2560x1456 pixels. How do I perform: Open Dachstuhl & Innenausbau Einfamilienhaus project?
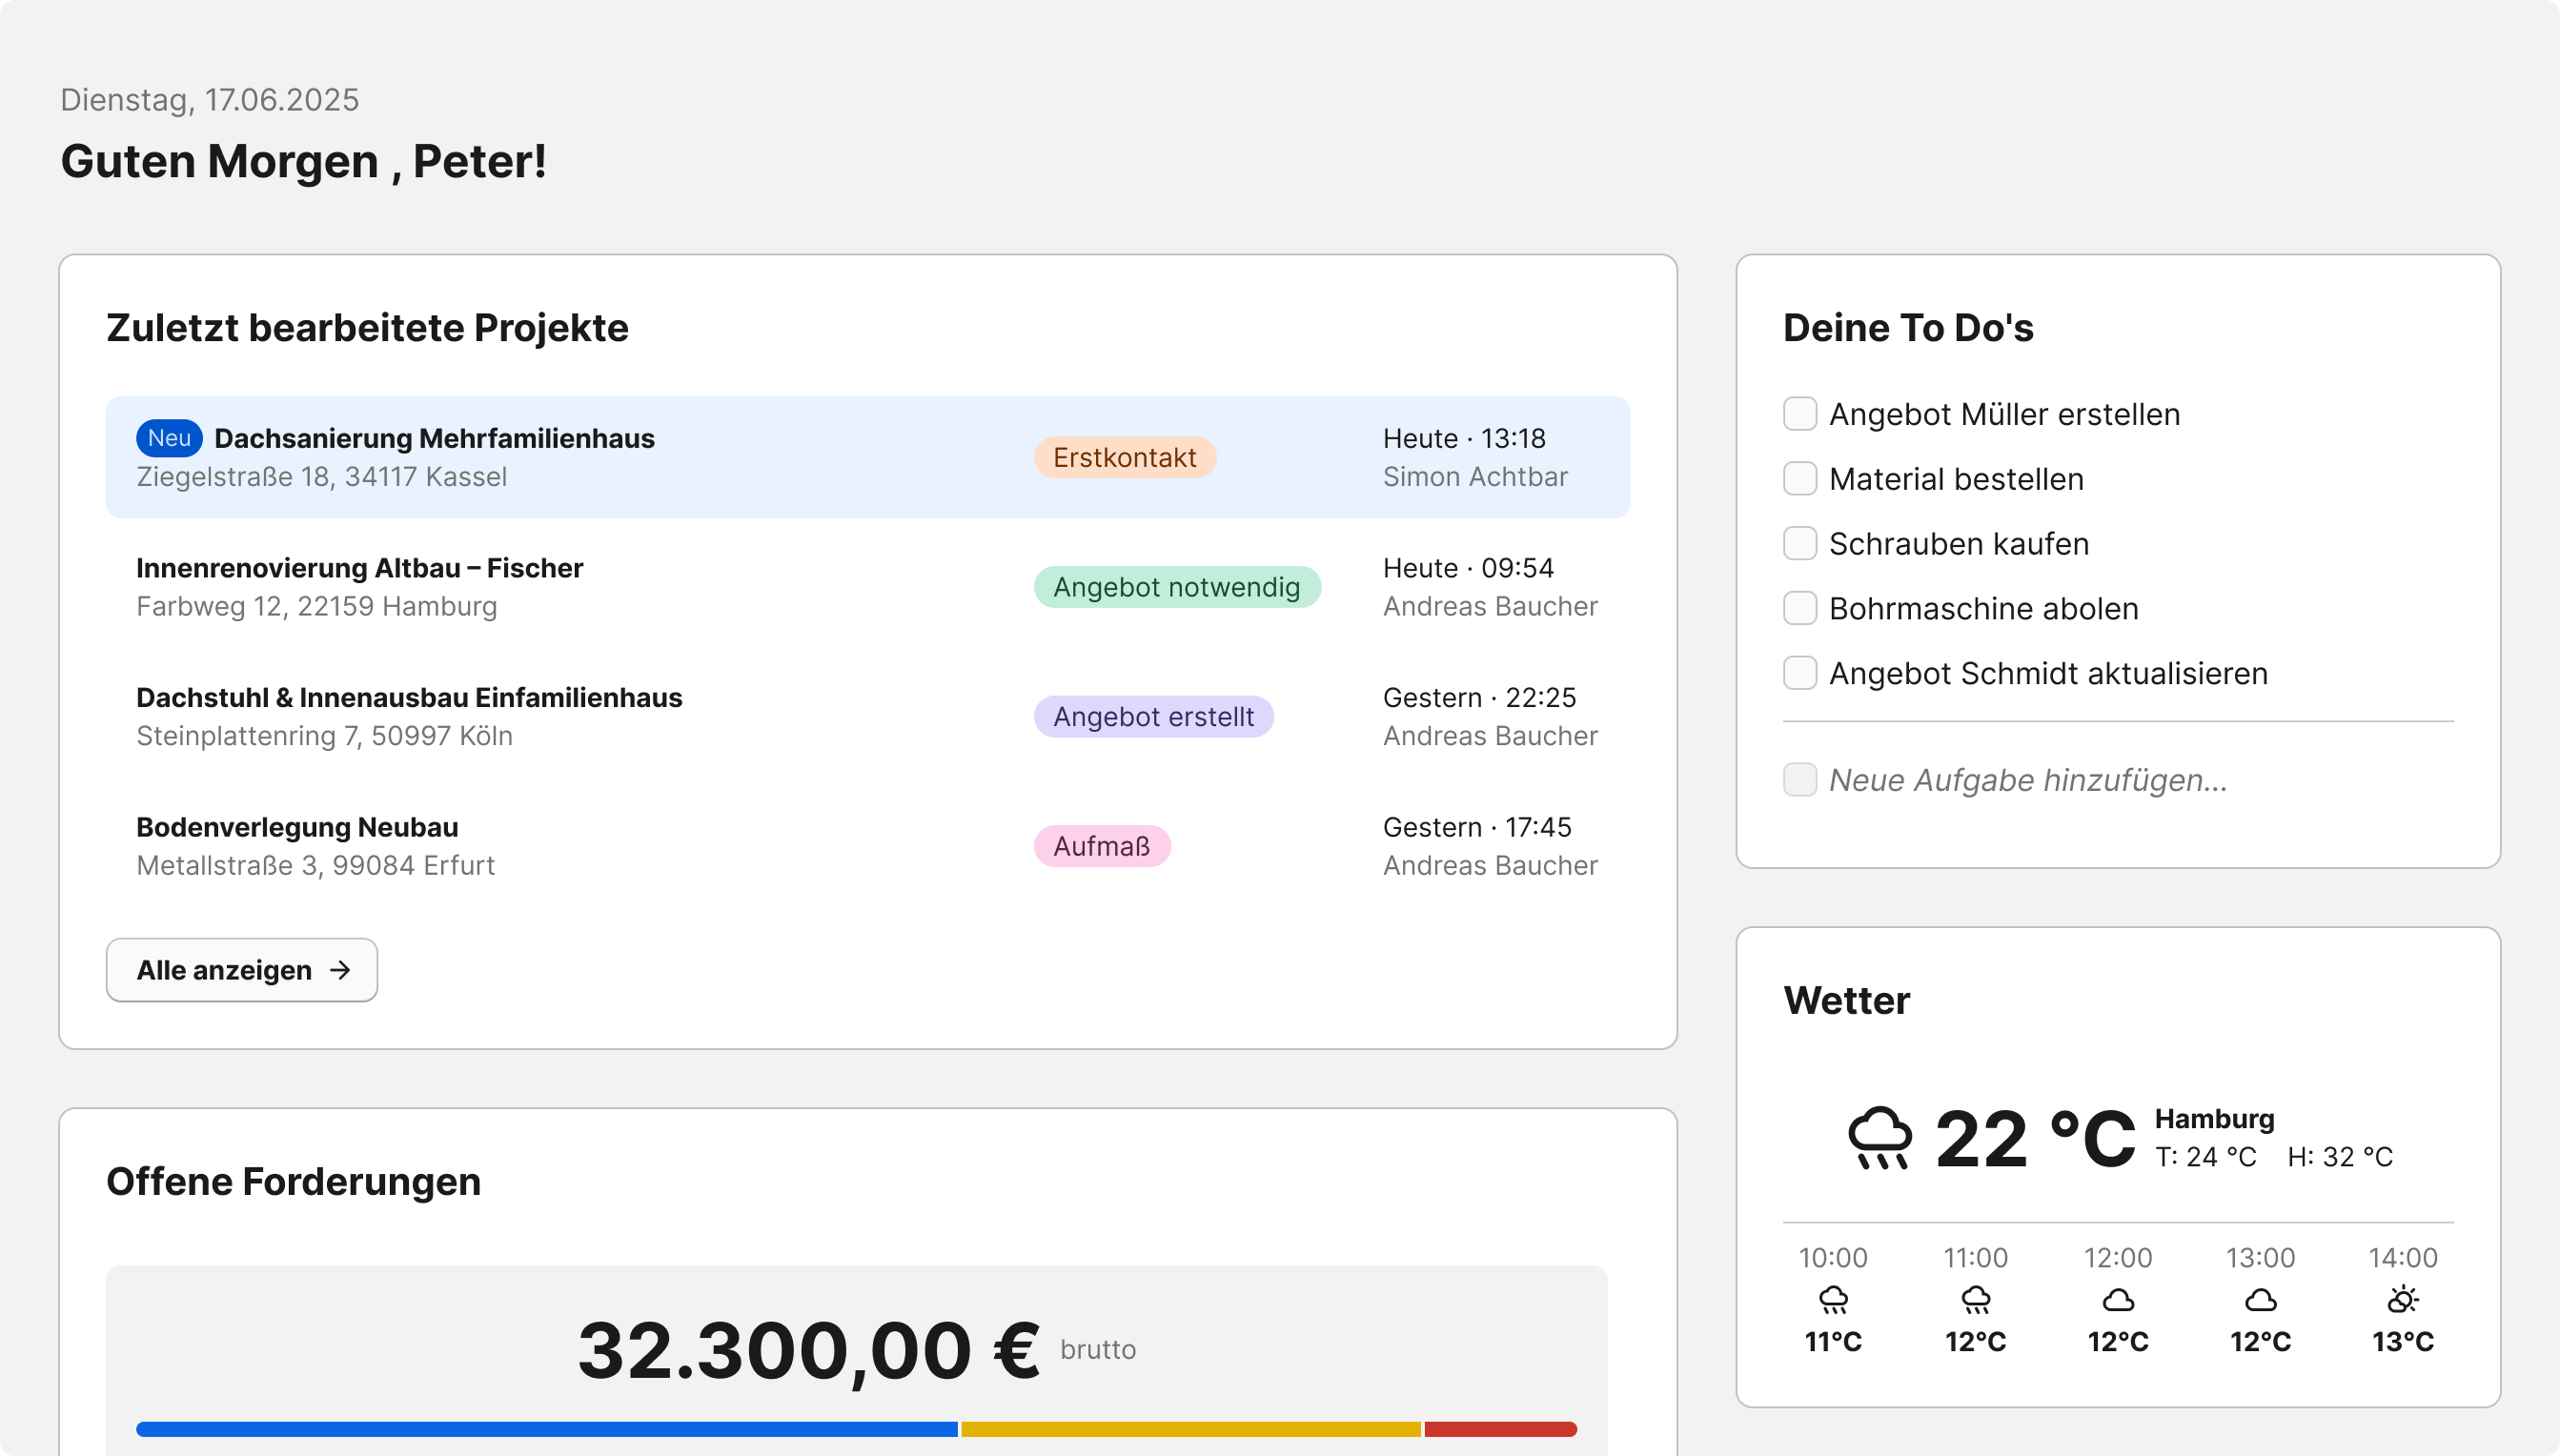pyautogui.click(x=868, y=716)
